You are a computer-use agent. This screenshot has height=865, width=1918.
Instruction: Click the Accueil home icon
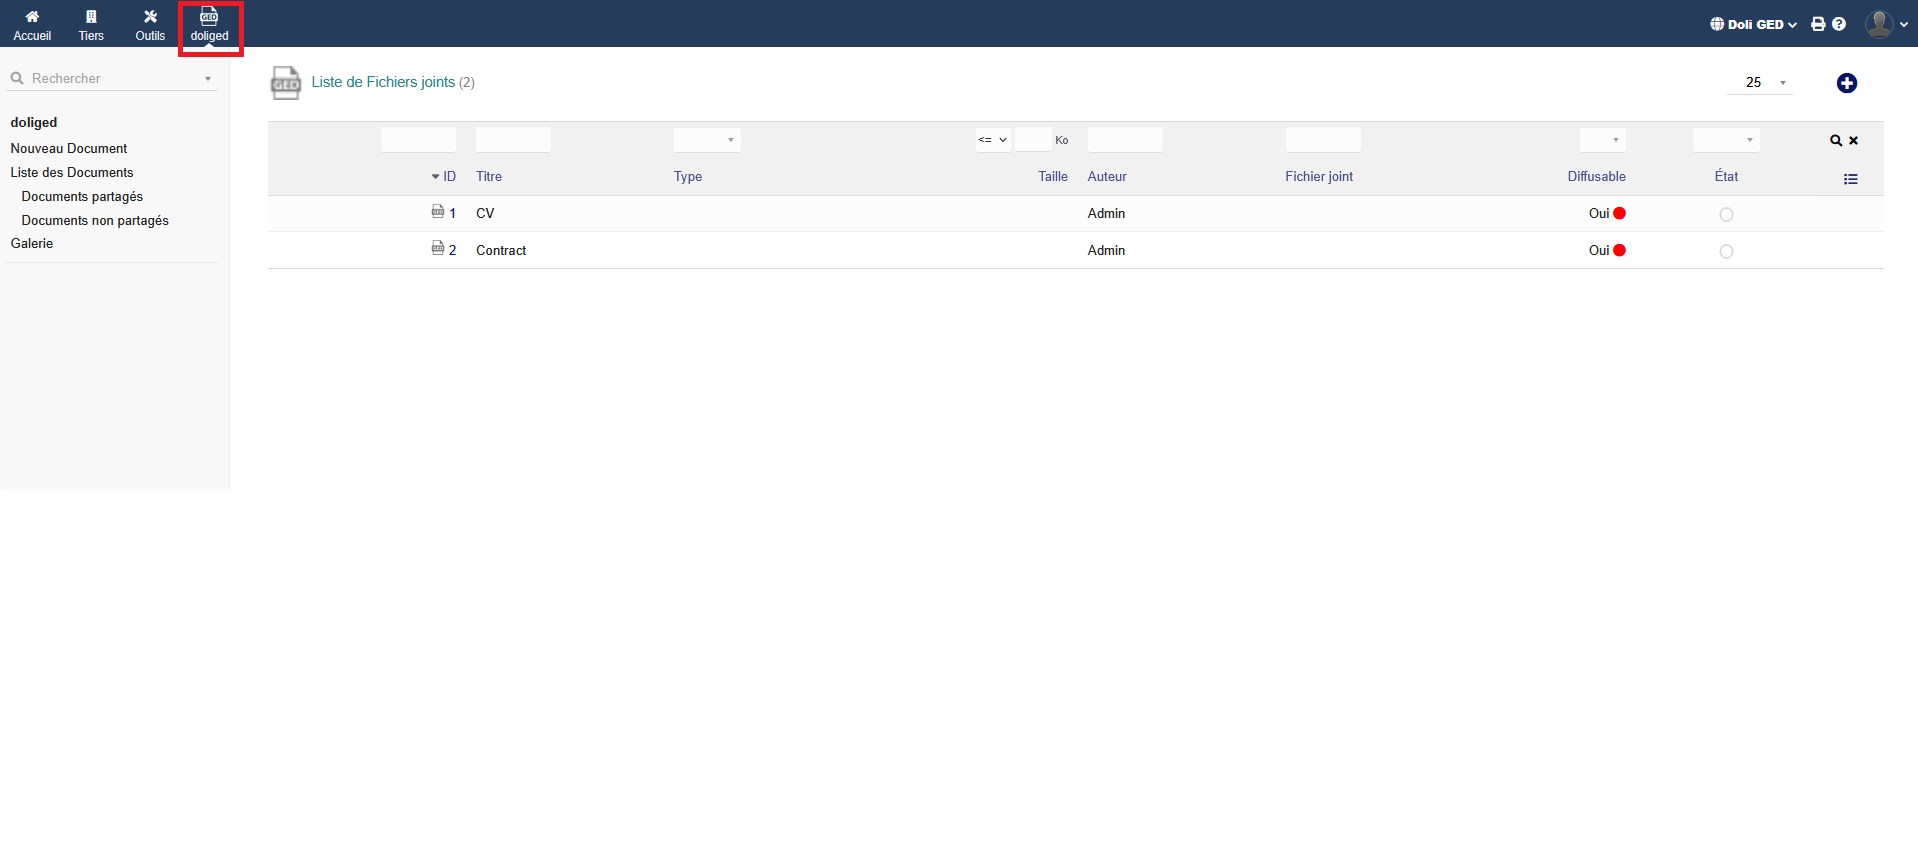(x=32, y=17)
